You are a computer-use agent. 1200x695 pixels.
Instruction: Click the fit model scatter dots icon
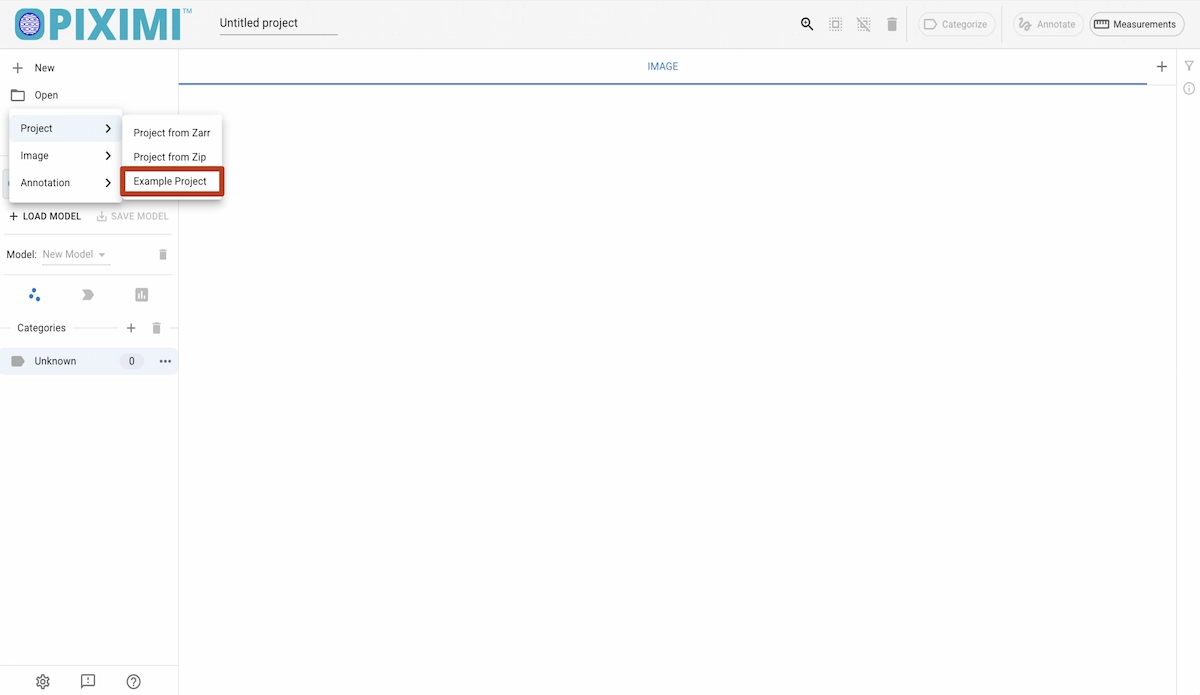coord(34,294)
